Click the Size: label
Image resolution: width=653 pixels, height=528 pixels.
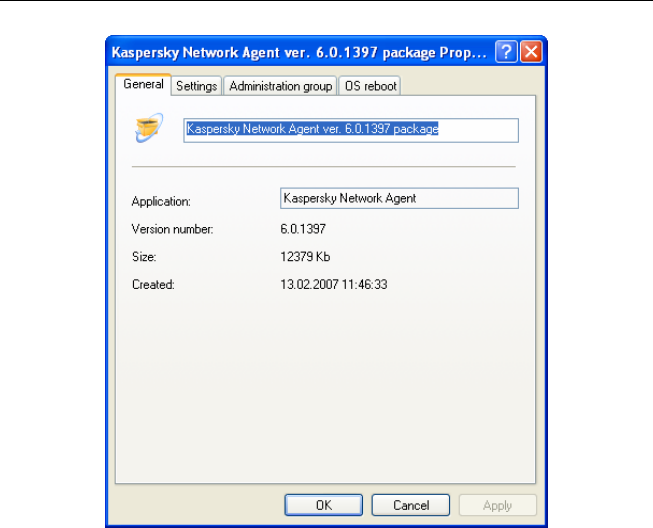[144, 257]
